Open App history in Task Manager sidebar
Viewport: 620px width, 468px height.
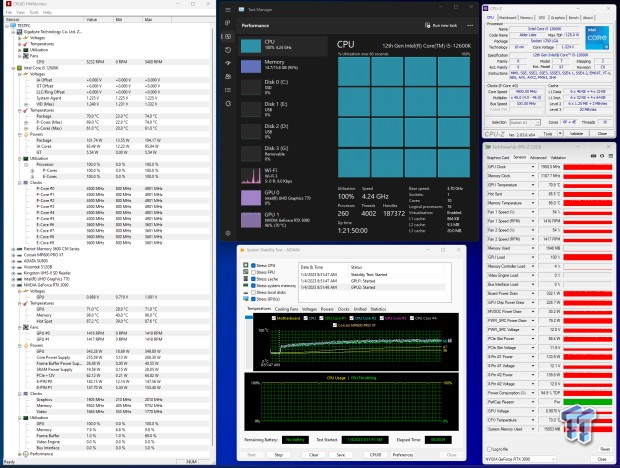228,50
